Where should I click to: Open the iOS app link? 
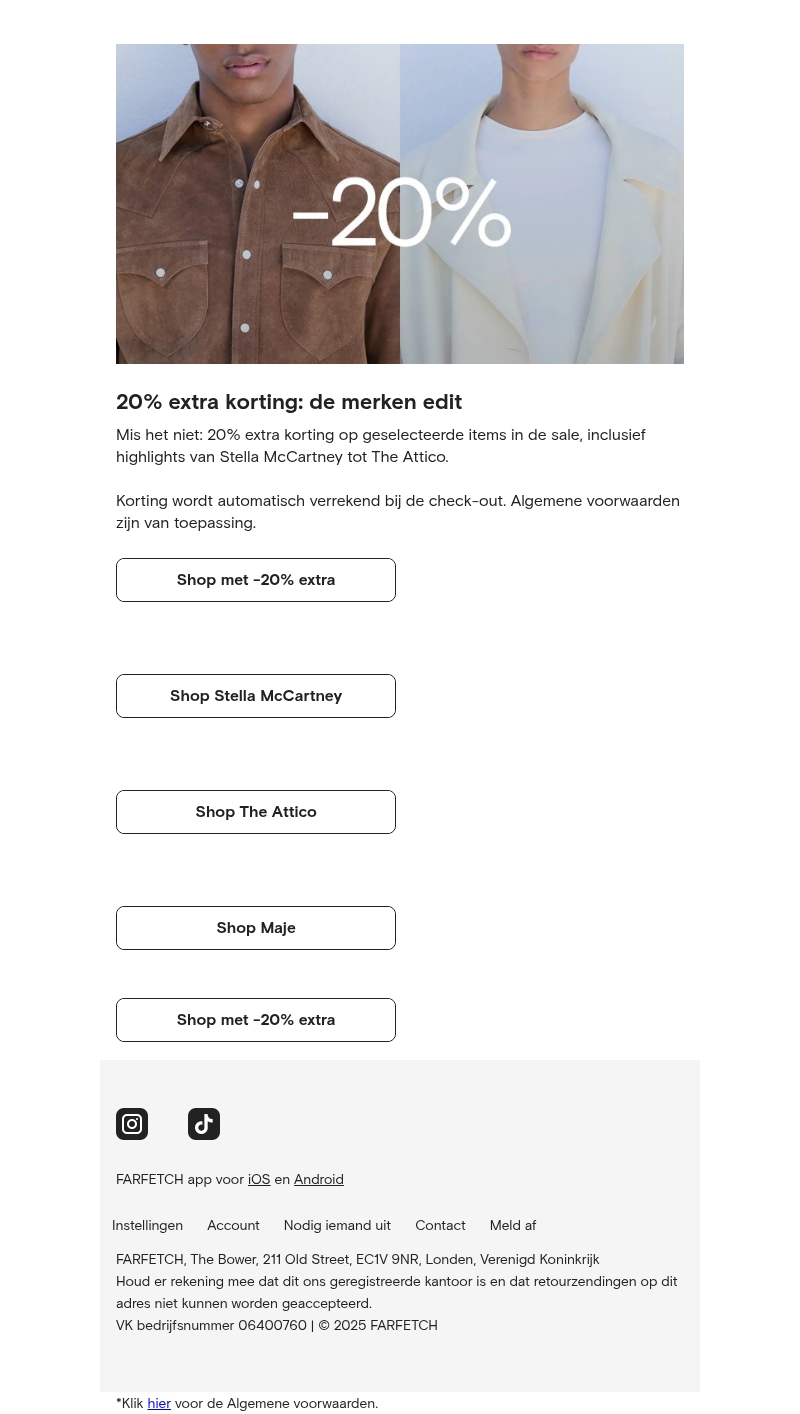click(x=259, y=1180)
